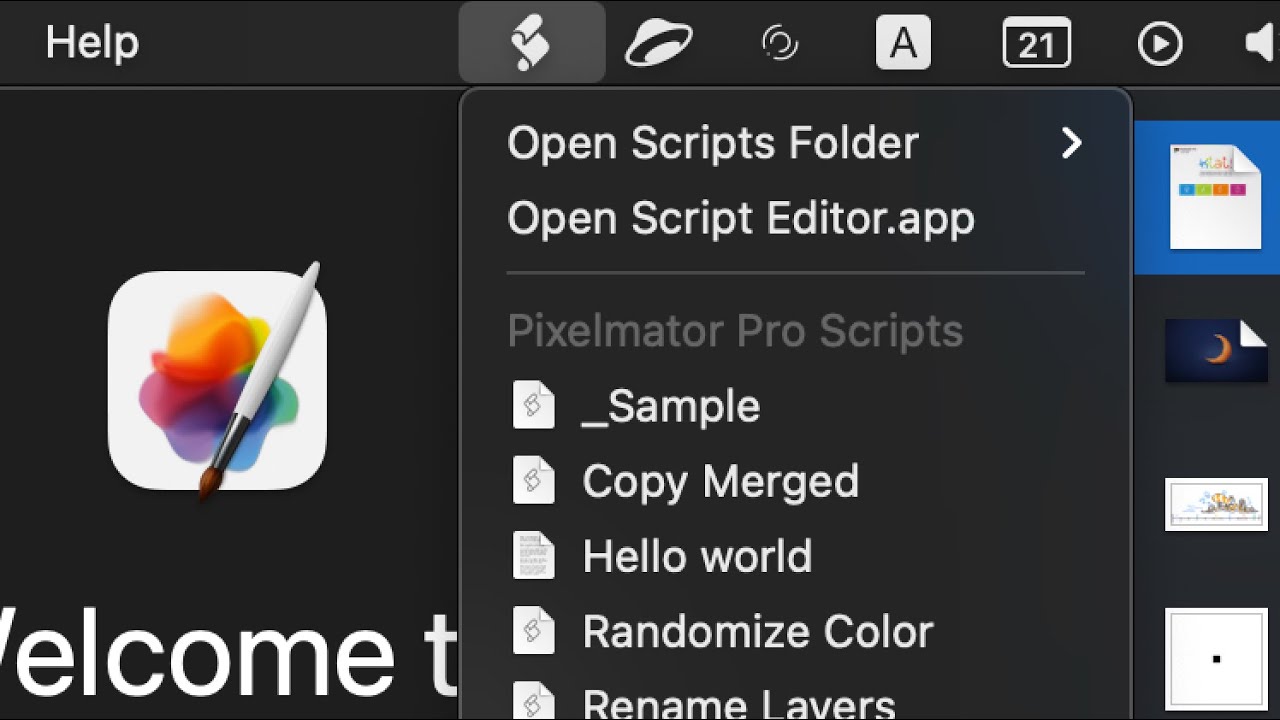Click the planet-shaped menu bar icon
1280x720 pixels.
pyautogui.click(x=658, y=44)
